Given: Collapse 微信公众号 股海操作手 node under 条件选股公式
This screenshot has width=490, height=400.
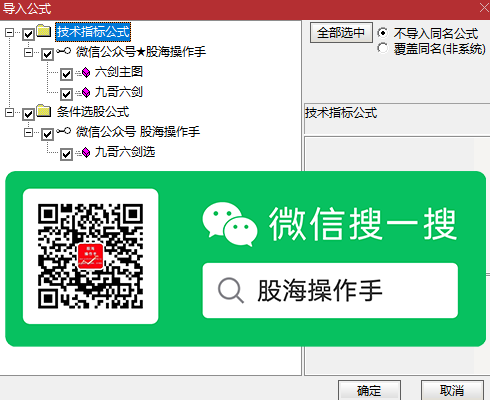Looking at the screenshot, I should point(28,133).
